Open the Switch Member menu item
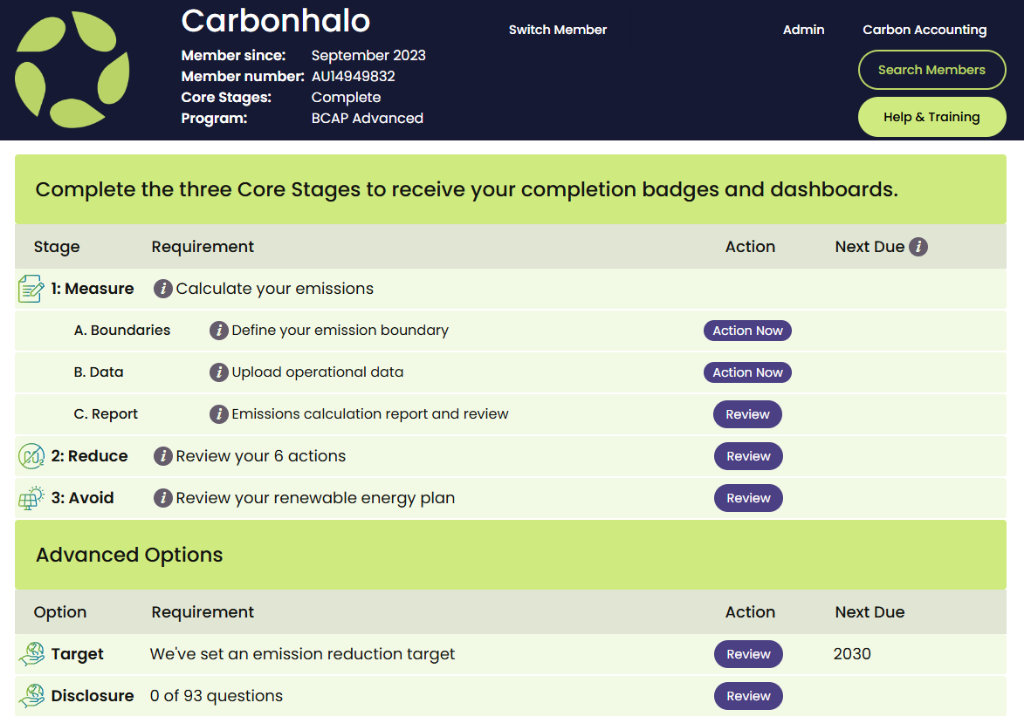 (x=557, y=30)
